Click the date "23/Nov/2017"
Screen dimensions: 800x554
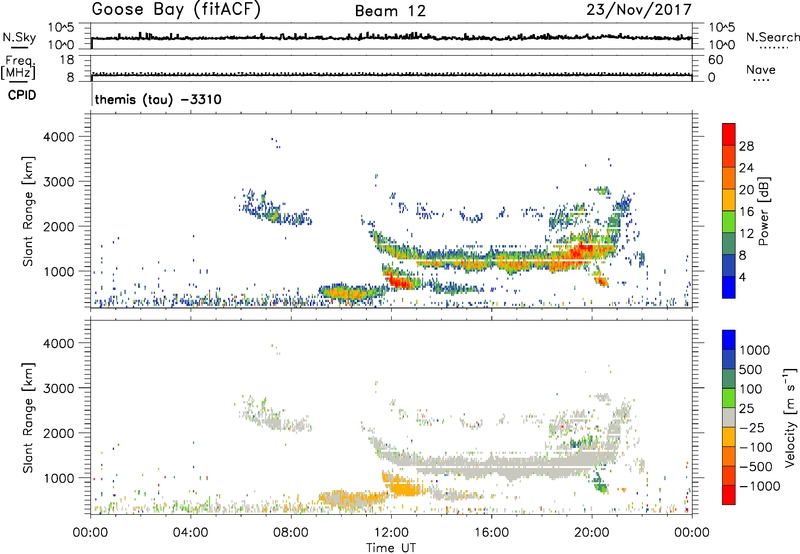point(639,10)
